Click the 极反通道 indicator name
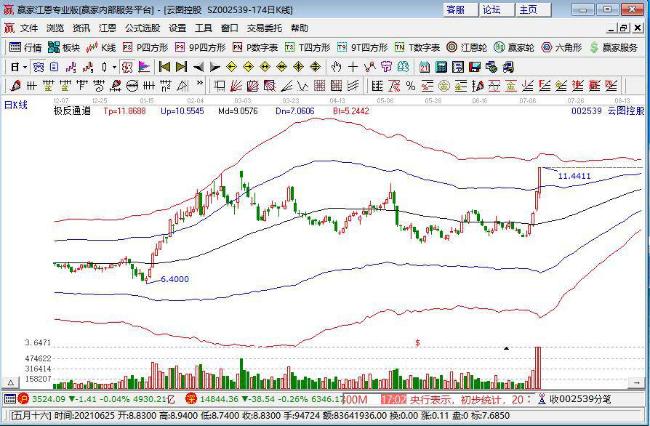The width and height of the screenshot is (650, 426). click(x=72, y=111)
